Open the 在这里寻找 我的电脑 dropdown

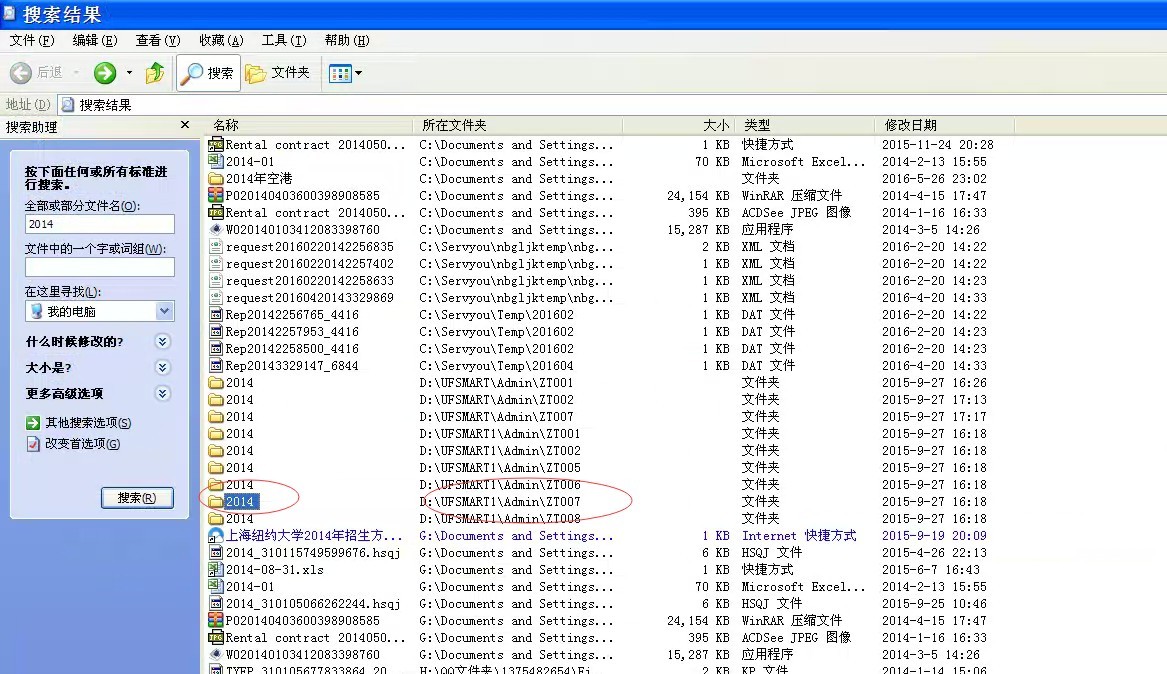coord(165,312)
